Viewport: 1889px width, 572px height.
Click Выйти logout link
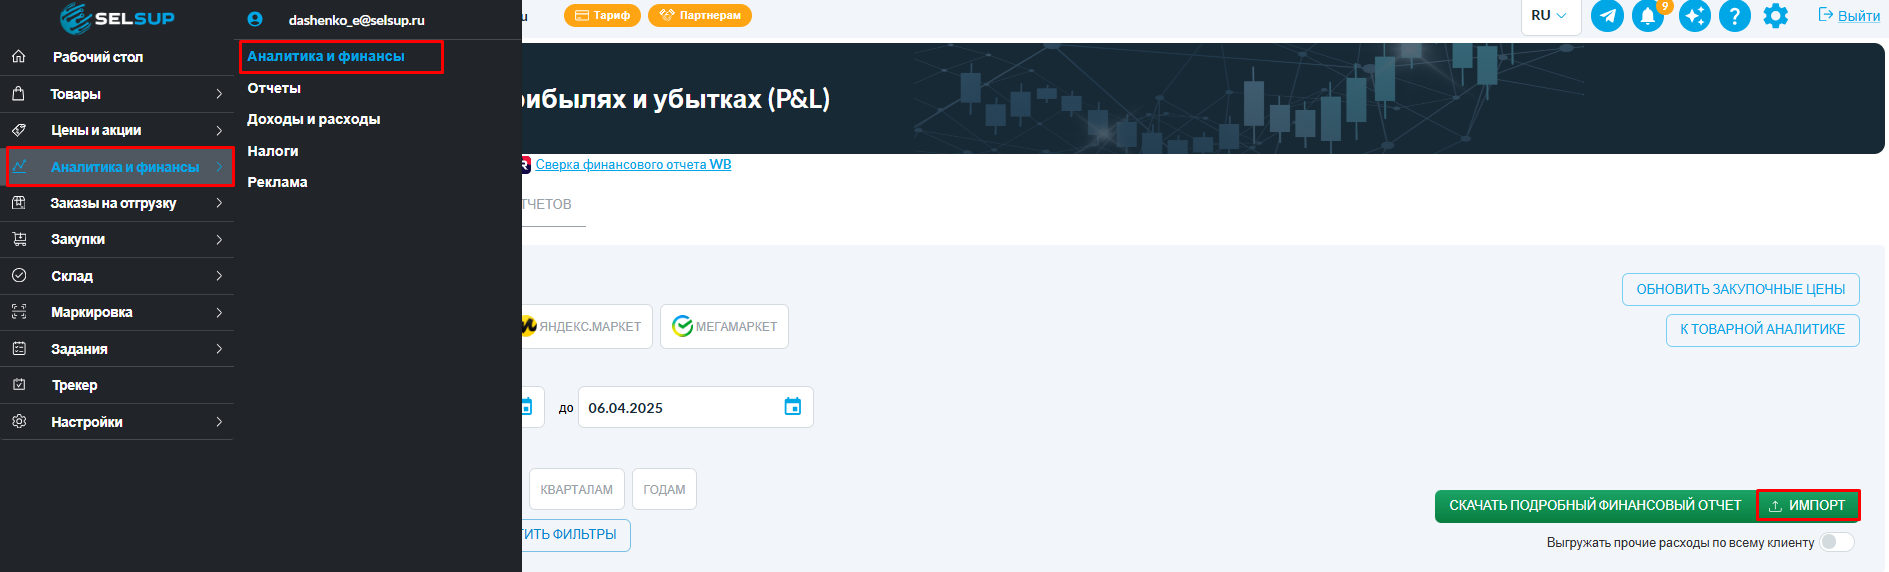1849,16
